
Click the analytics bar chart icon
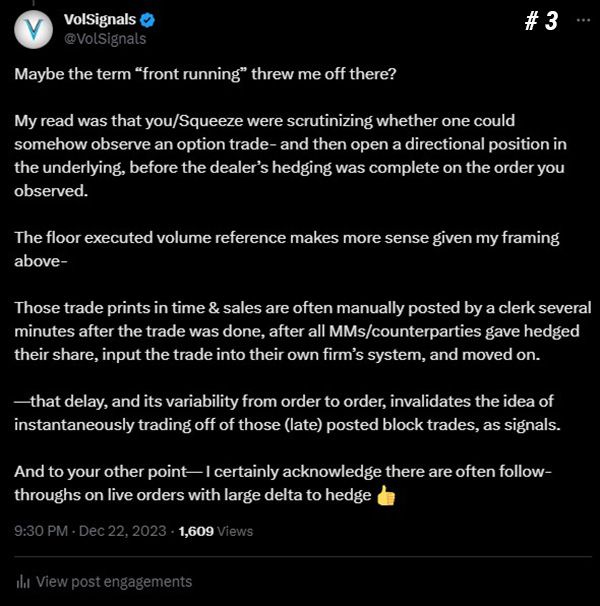tap(21, 581)
